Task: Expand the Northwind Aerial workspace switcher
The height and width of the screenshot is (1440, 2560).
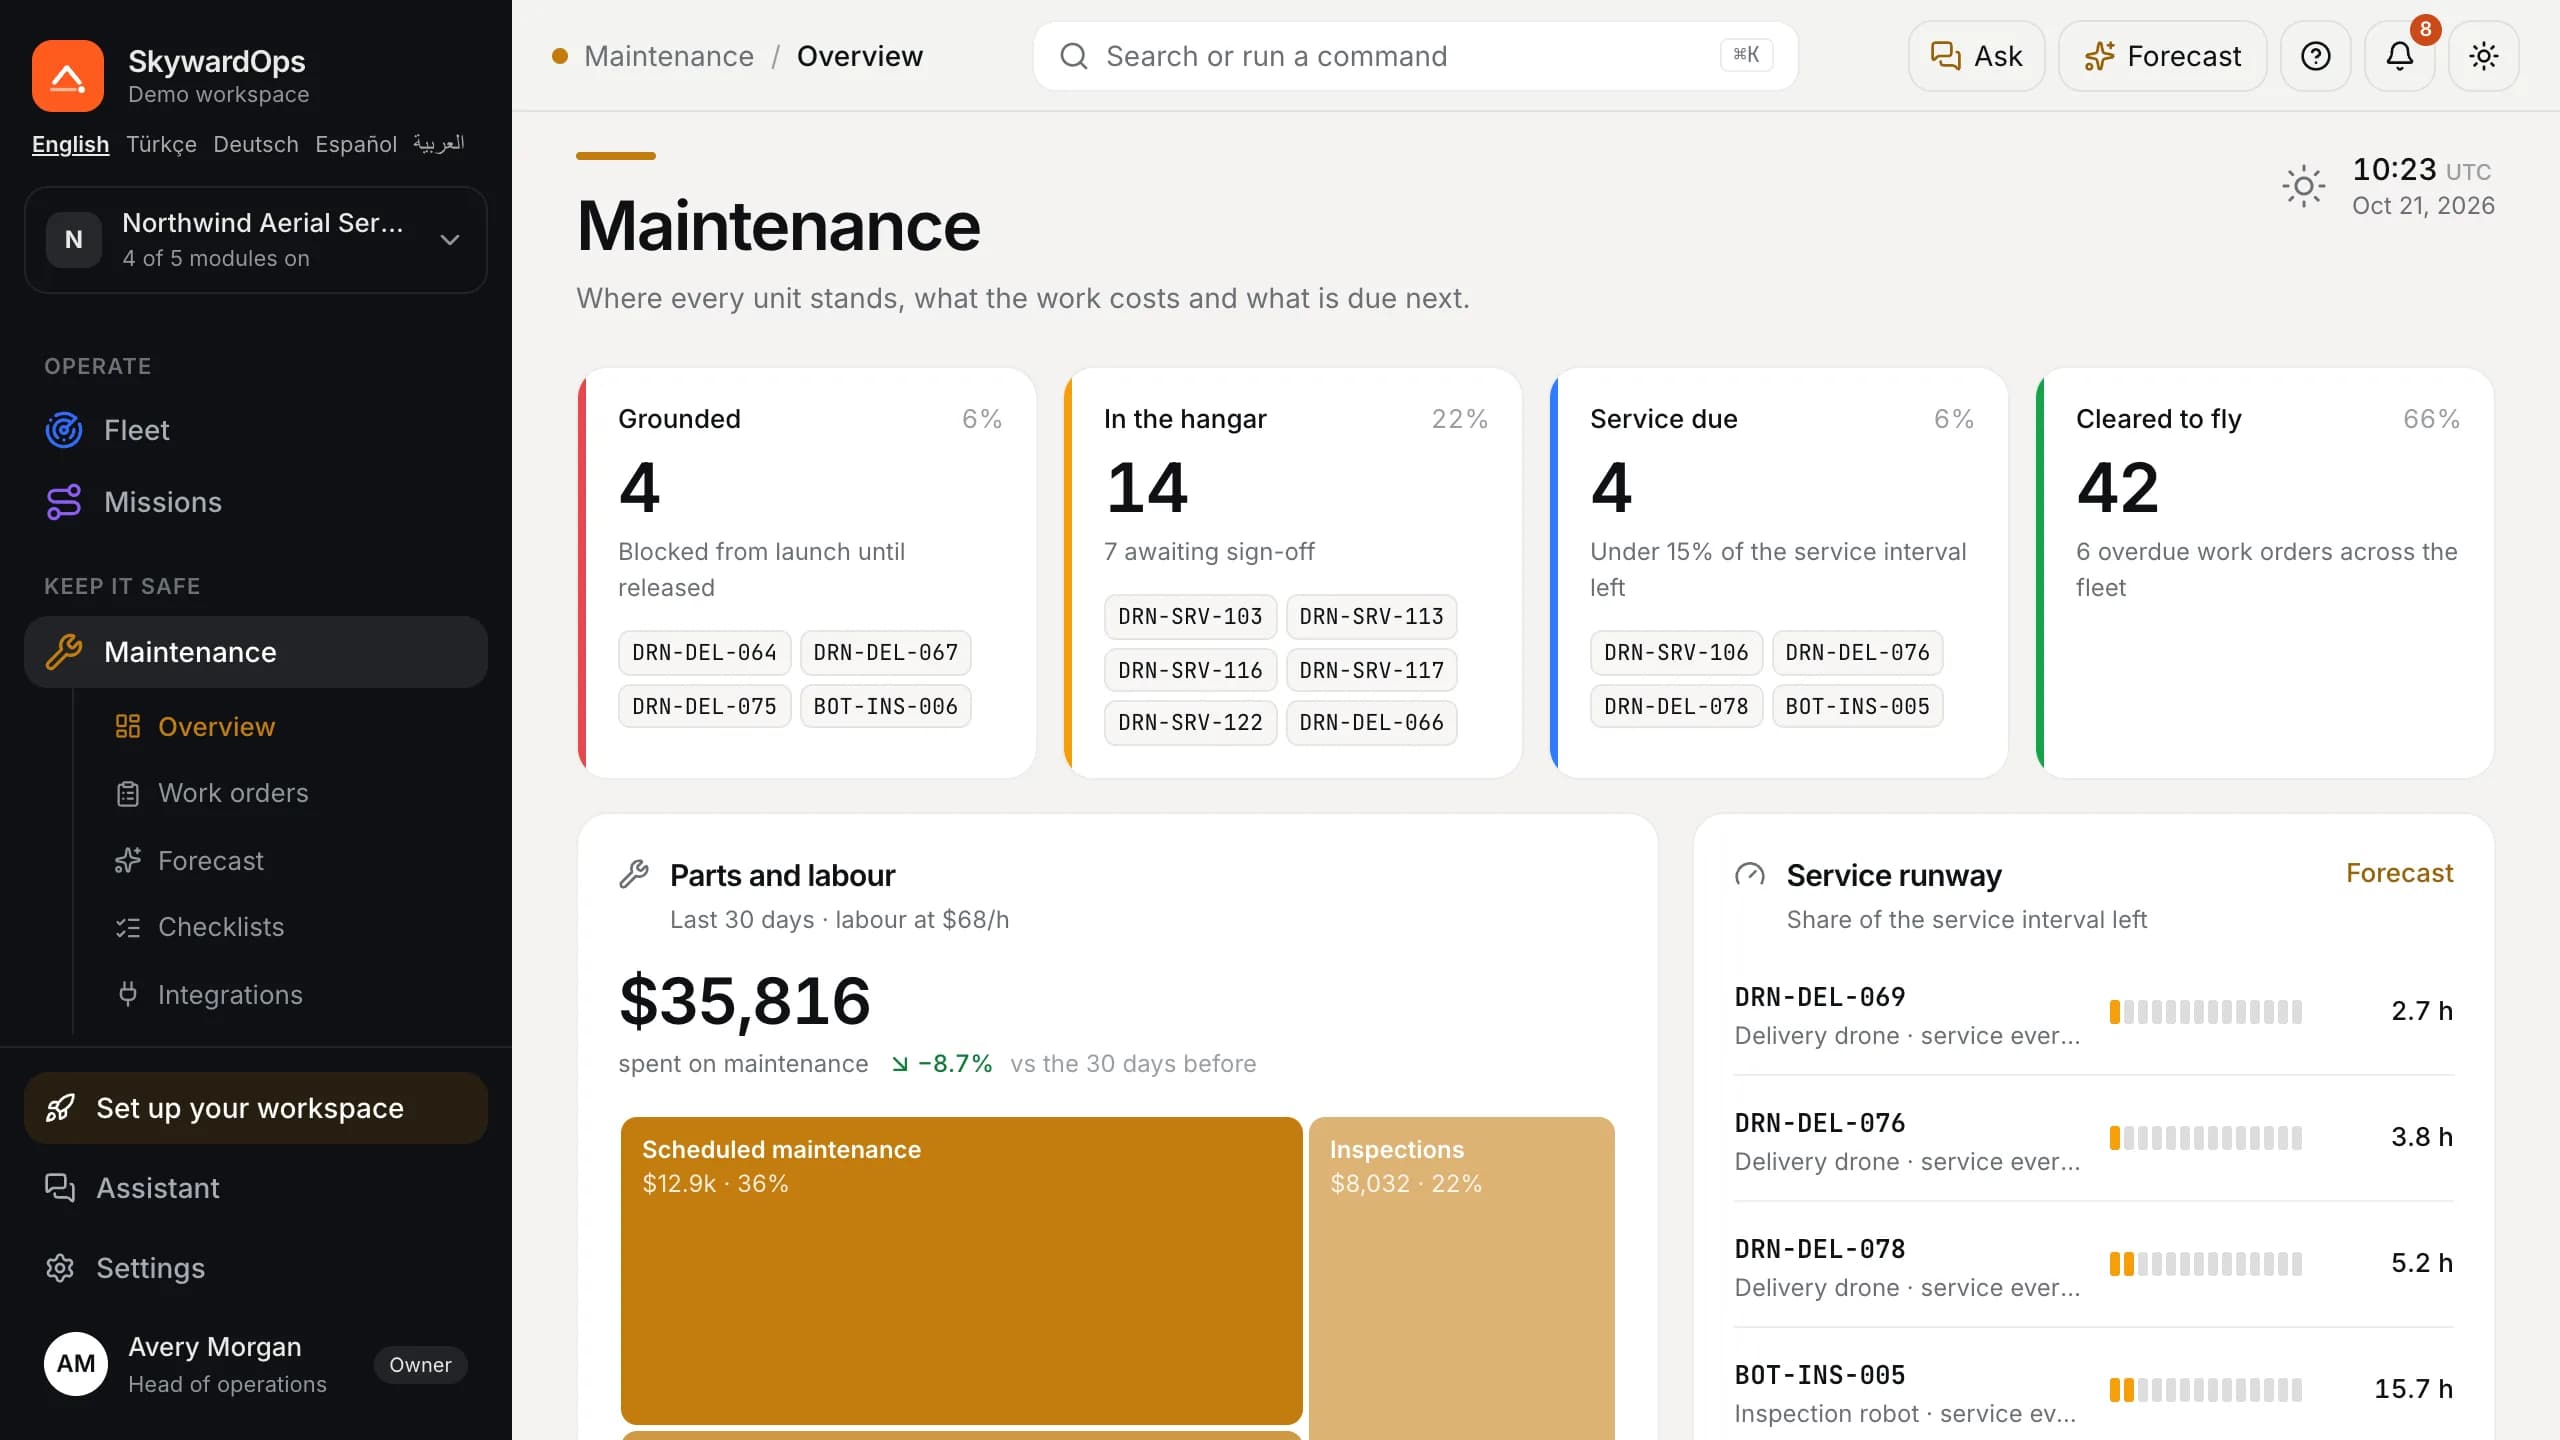Action: pyautogui.click(x=256, y=240)
